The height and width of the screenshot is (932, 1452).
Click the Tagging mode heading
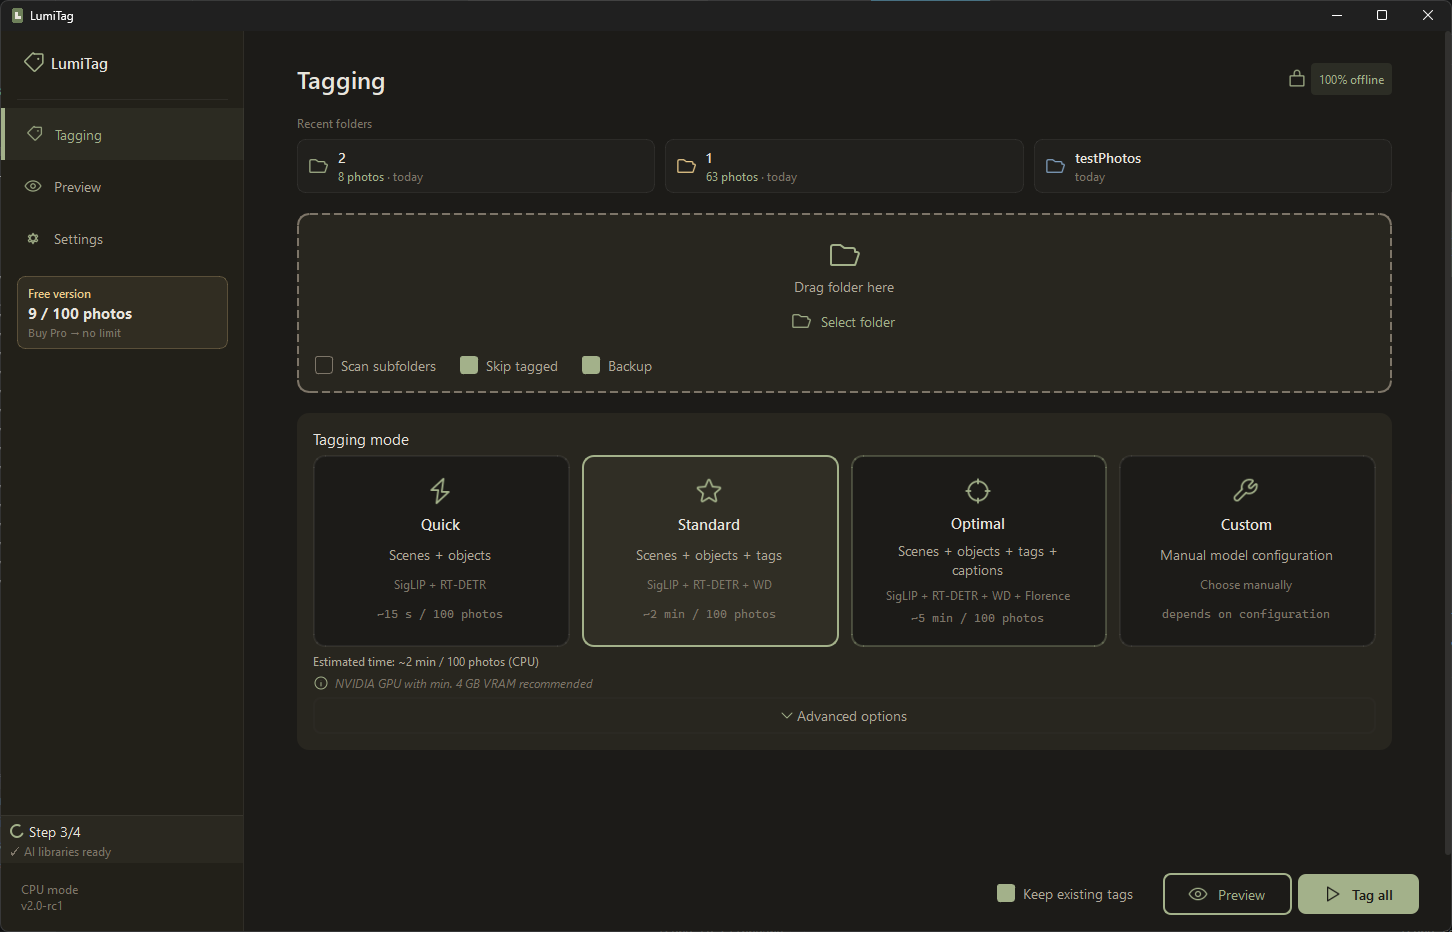coord(361,440)
